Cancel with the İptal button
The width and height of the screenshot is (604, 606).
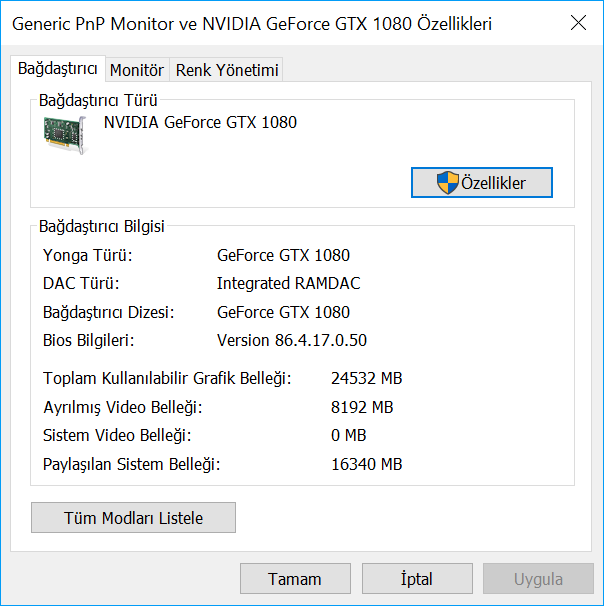click(417, 579)
